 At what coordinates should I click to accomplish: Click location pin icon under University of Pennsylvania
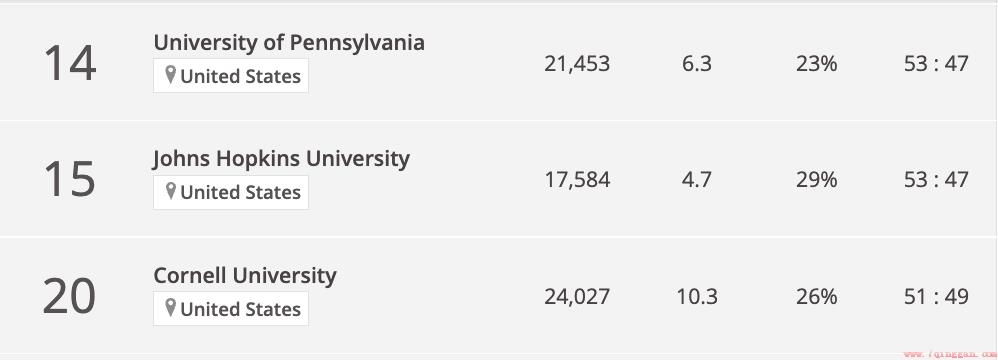coord(170,75)
